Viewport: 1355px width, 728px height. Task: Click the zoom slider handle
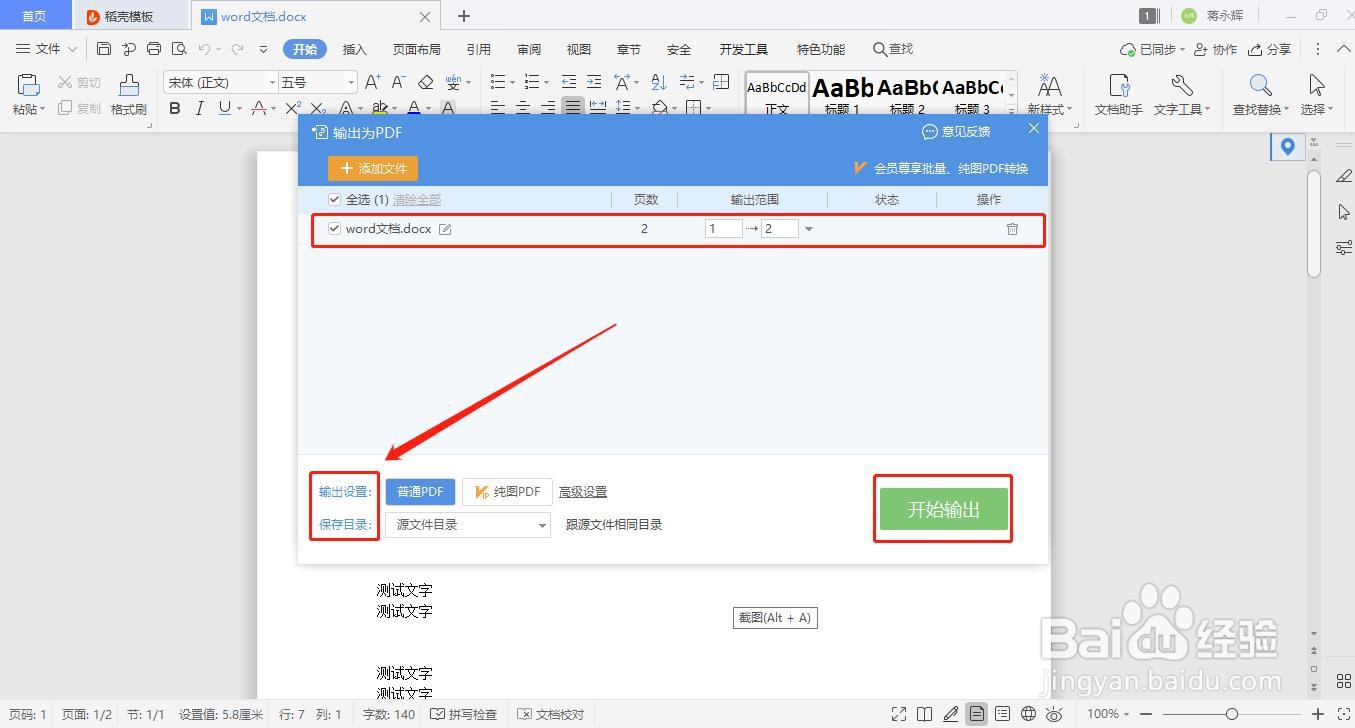(x=1232, y=714)
